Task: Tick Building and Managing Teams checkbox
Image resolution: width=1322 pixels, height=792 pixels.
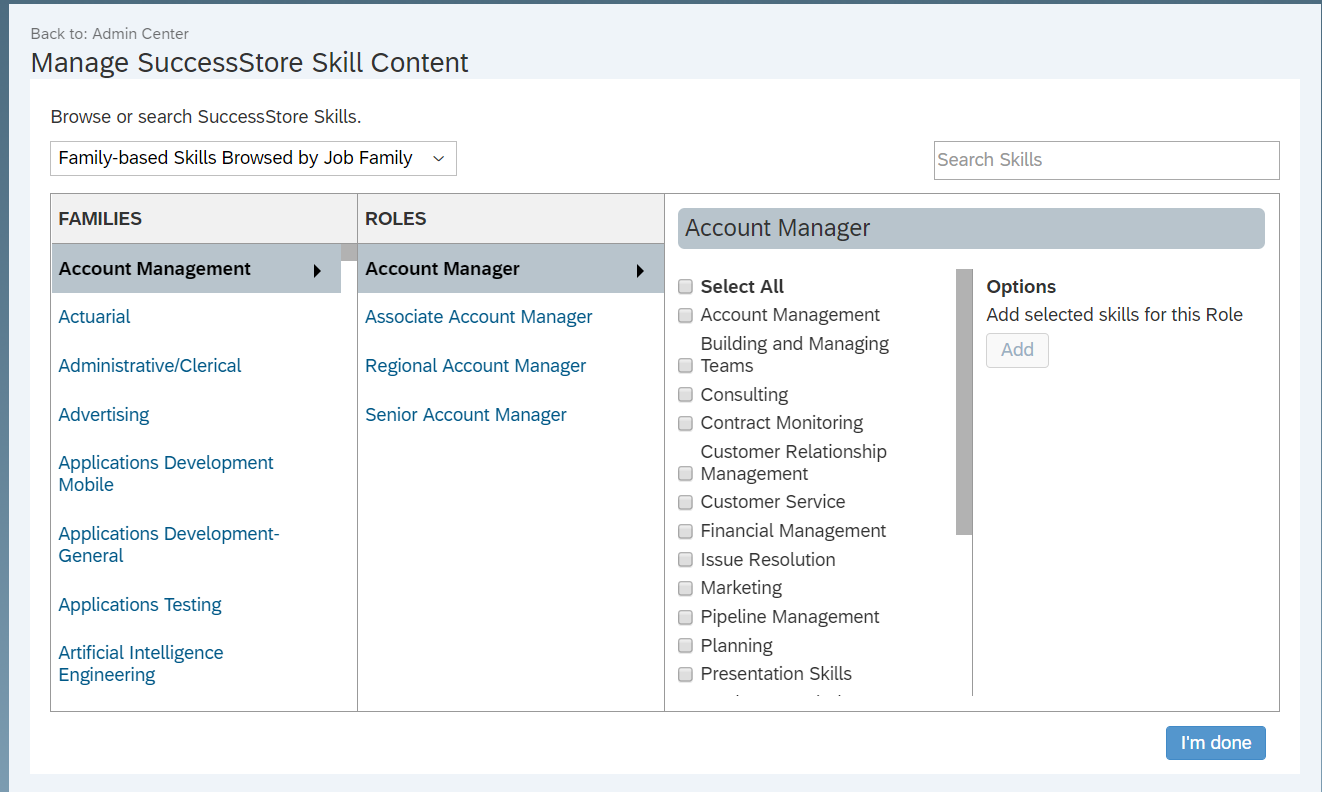Action: click(x=685, y=366)
